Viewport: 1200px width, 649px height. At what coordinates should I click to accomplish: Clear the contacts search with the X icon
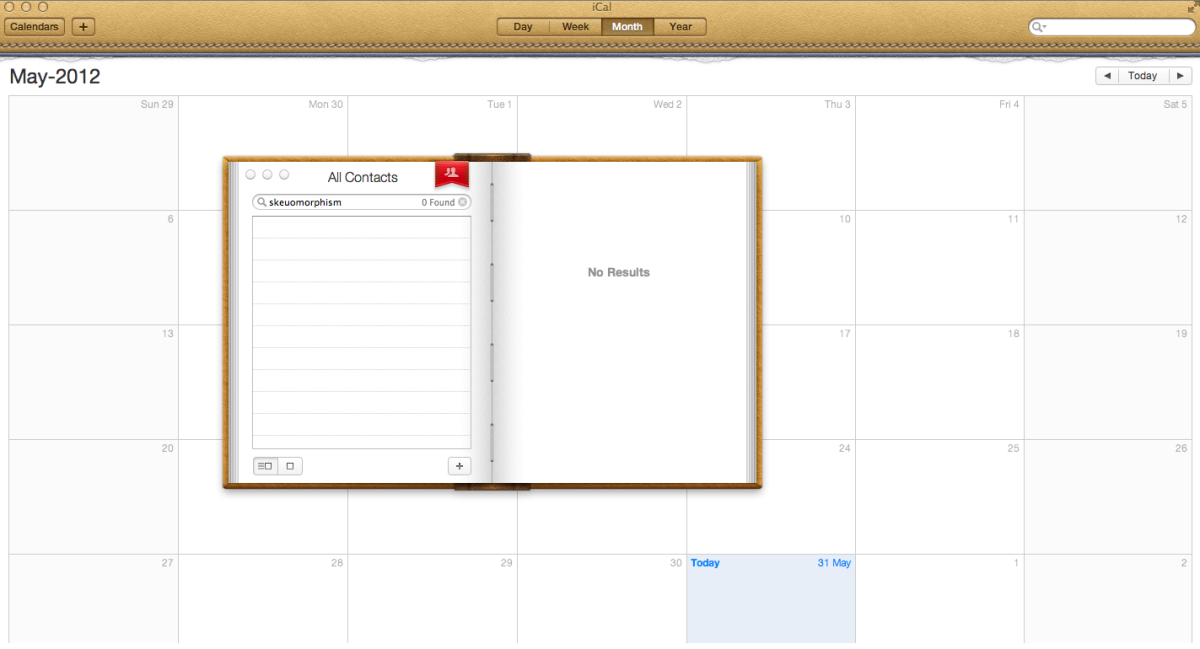[463, 202]
